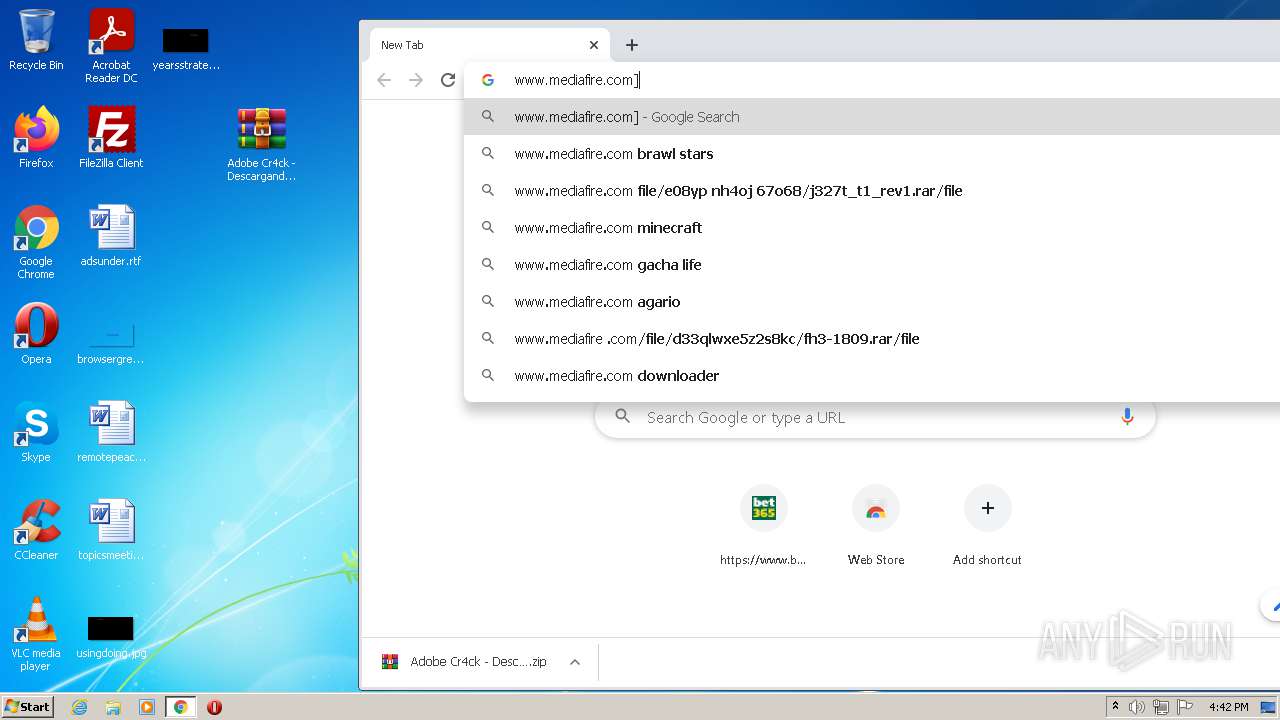
Task: Choose the 'minecraft' suggestion
Action: tap(872, 228)
